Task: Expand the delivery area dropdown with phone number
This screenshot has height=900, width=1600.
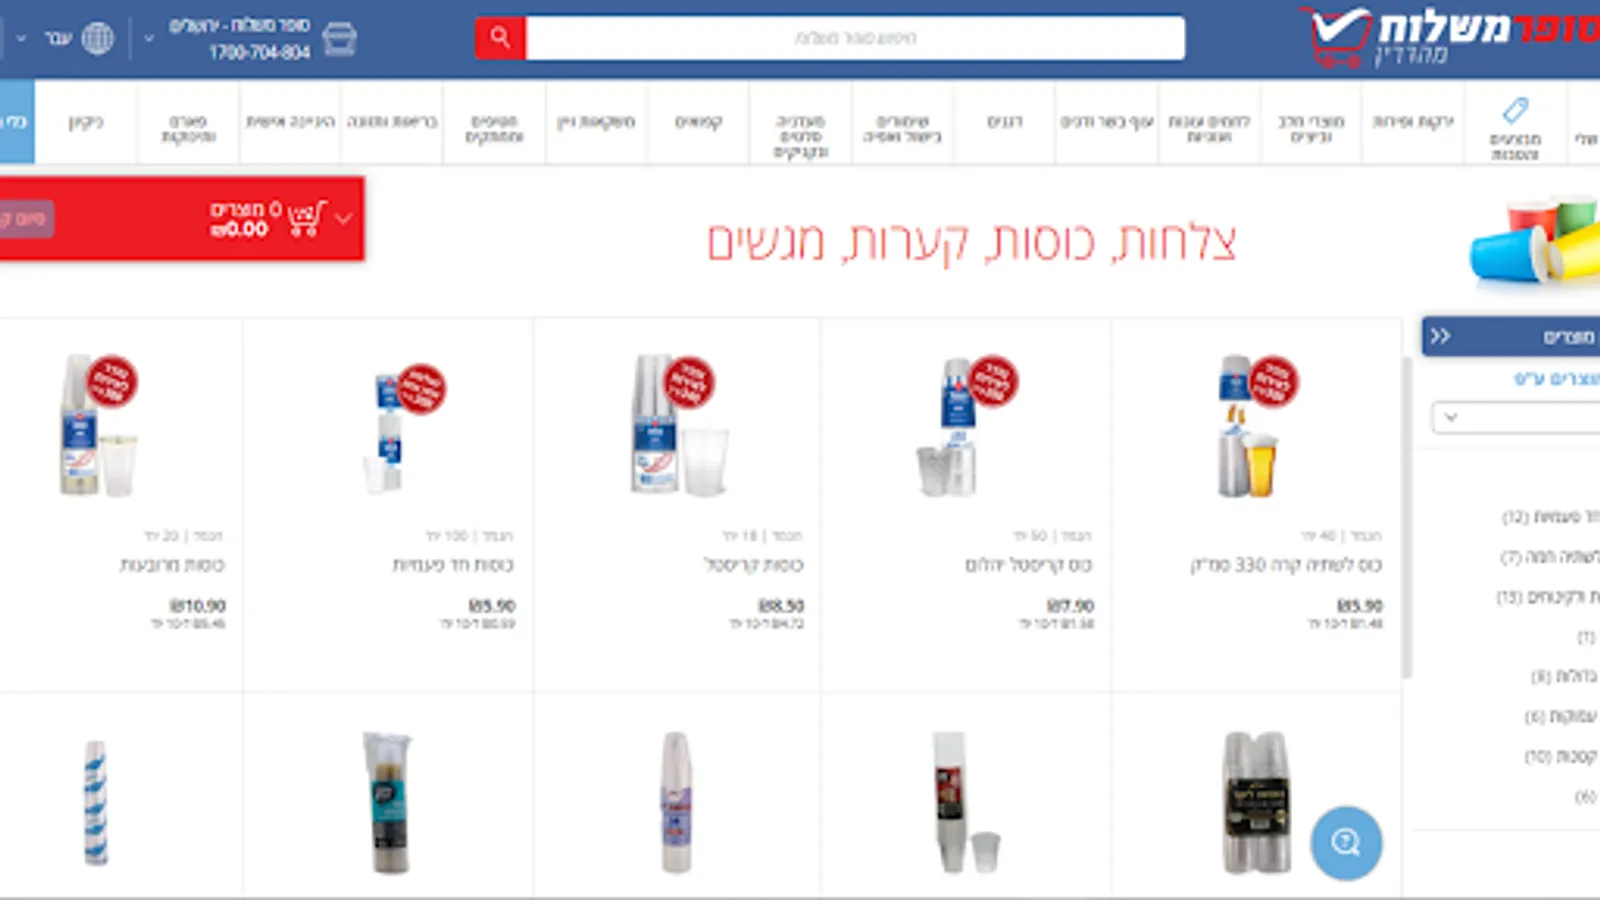Action: [148, 39]
